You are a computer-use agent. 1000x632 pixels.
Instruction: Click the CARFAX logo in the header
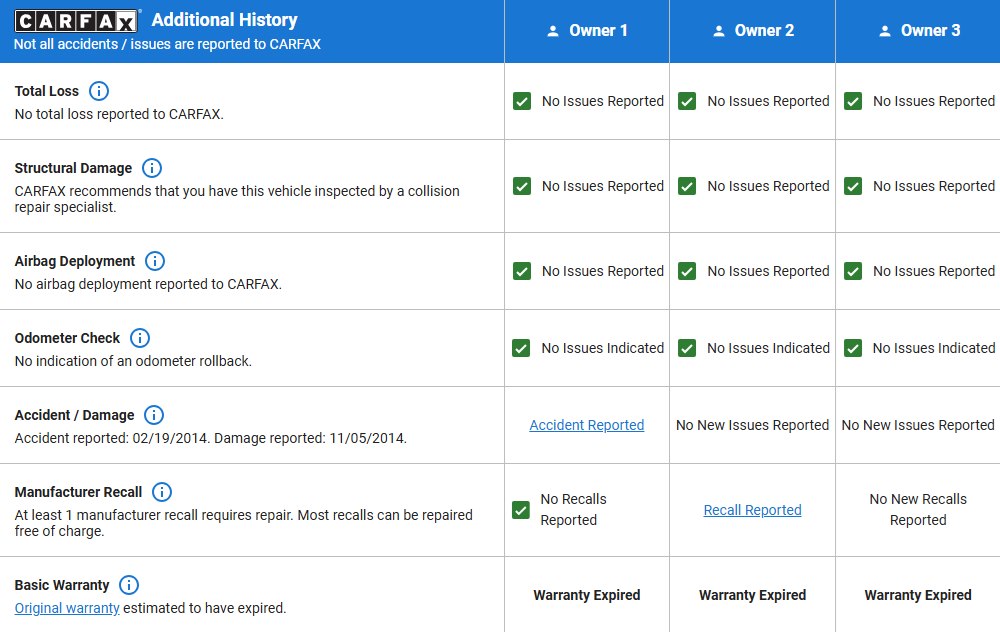pyautogui.click(x=76, y=21)
